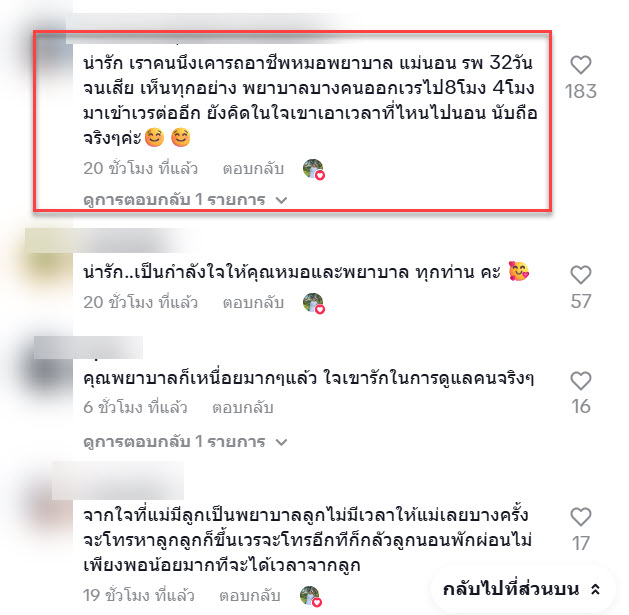The width and height of the screenshot is (629, 615).
Task: Like the comment with 17 likes
Action: (580, 517)
